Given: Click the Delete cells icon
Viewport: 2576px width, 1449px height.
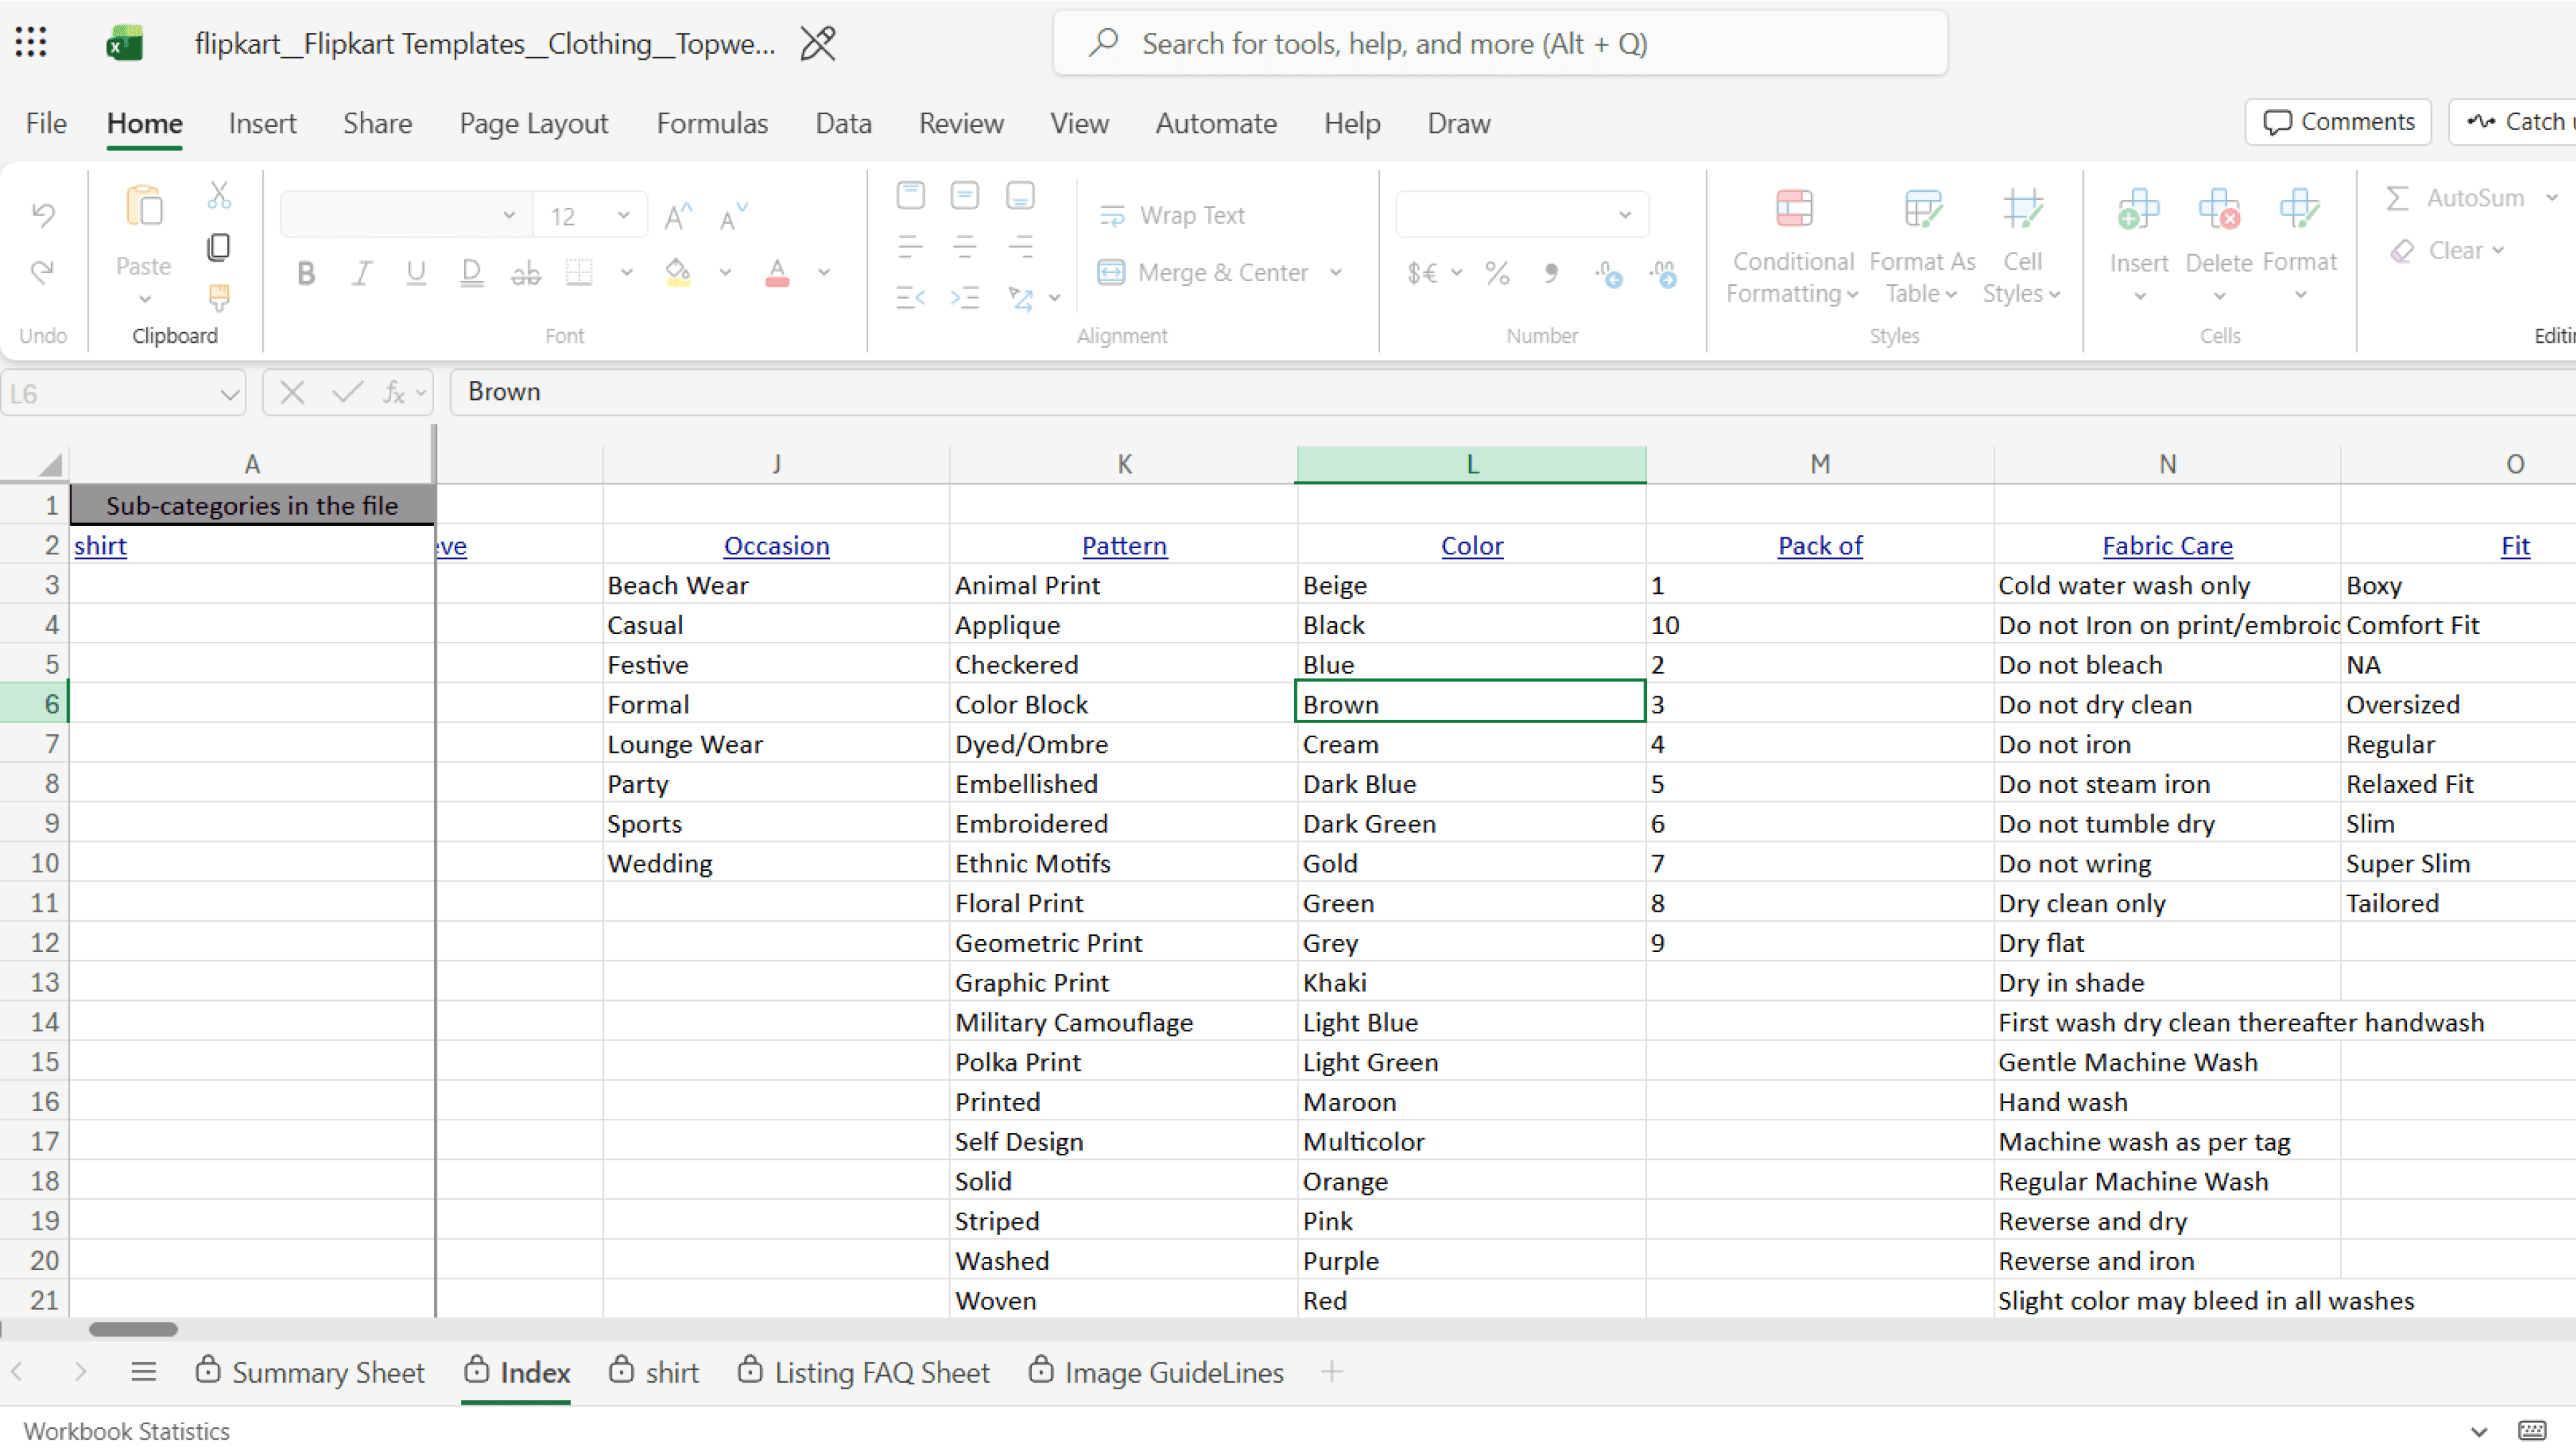Looking at the screenshot, I should click(2218, 211).
